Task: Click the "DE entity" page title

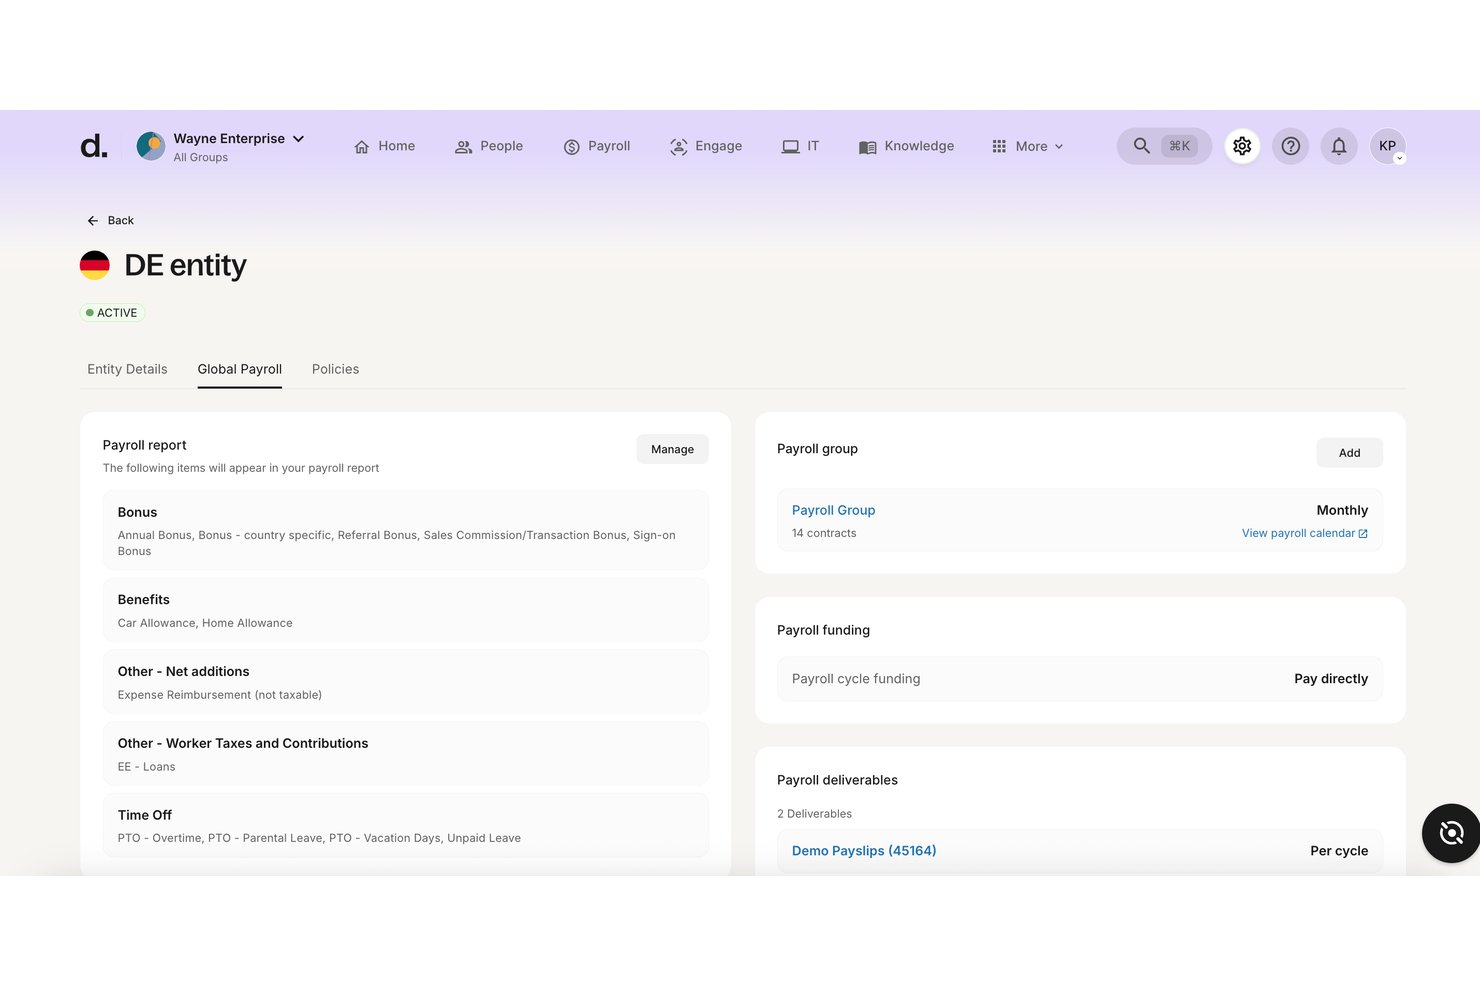Action: click(x=185, y=265)
